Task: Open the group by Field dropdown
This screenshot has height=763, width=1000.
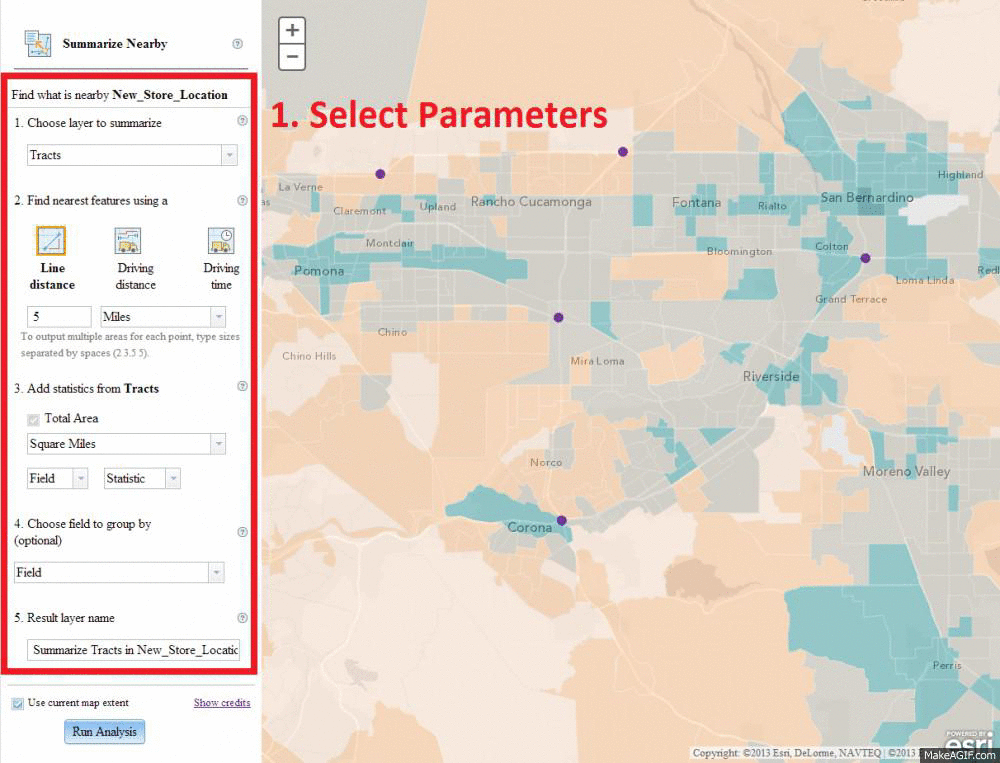Action: [119, 572]
